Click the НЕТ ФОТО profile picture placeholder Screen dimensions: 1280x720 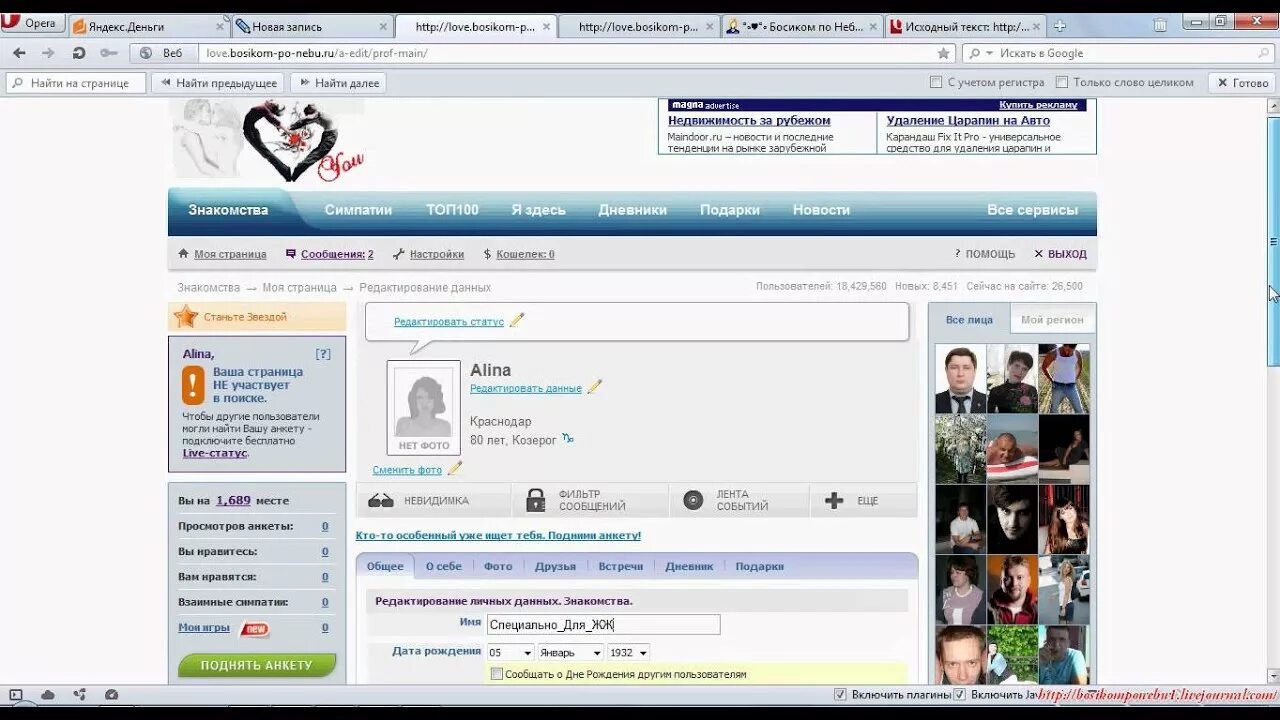pos(424,408)
